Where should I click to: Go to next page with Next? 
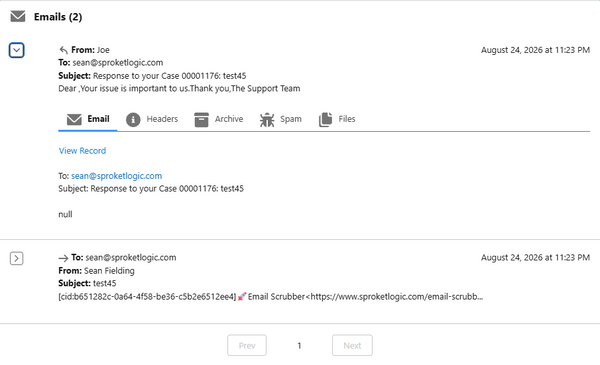coord(352,345)
